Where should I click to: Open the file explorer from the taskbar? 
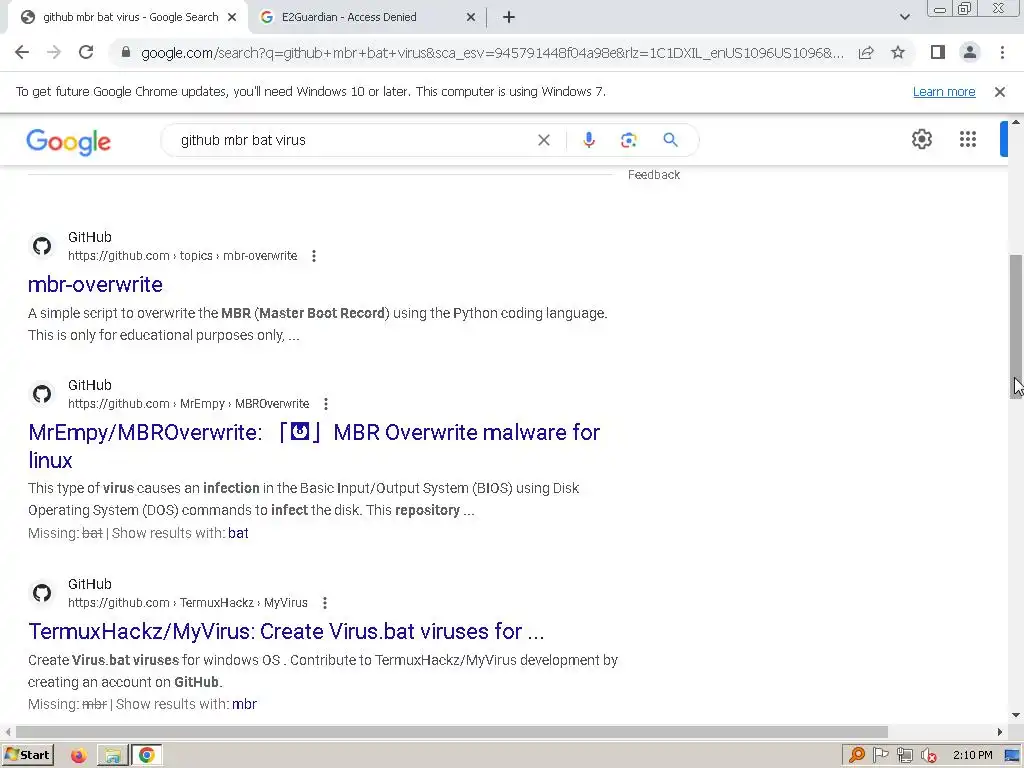(112, 755)
